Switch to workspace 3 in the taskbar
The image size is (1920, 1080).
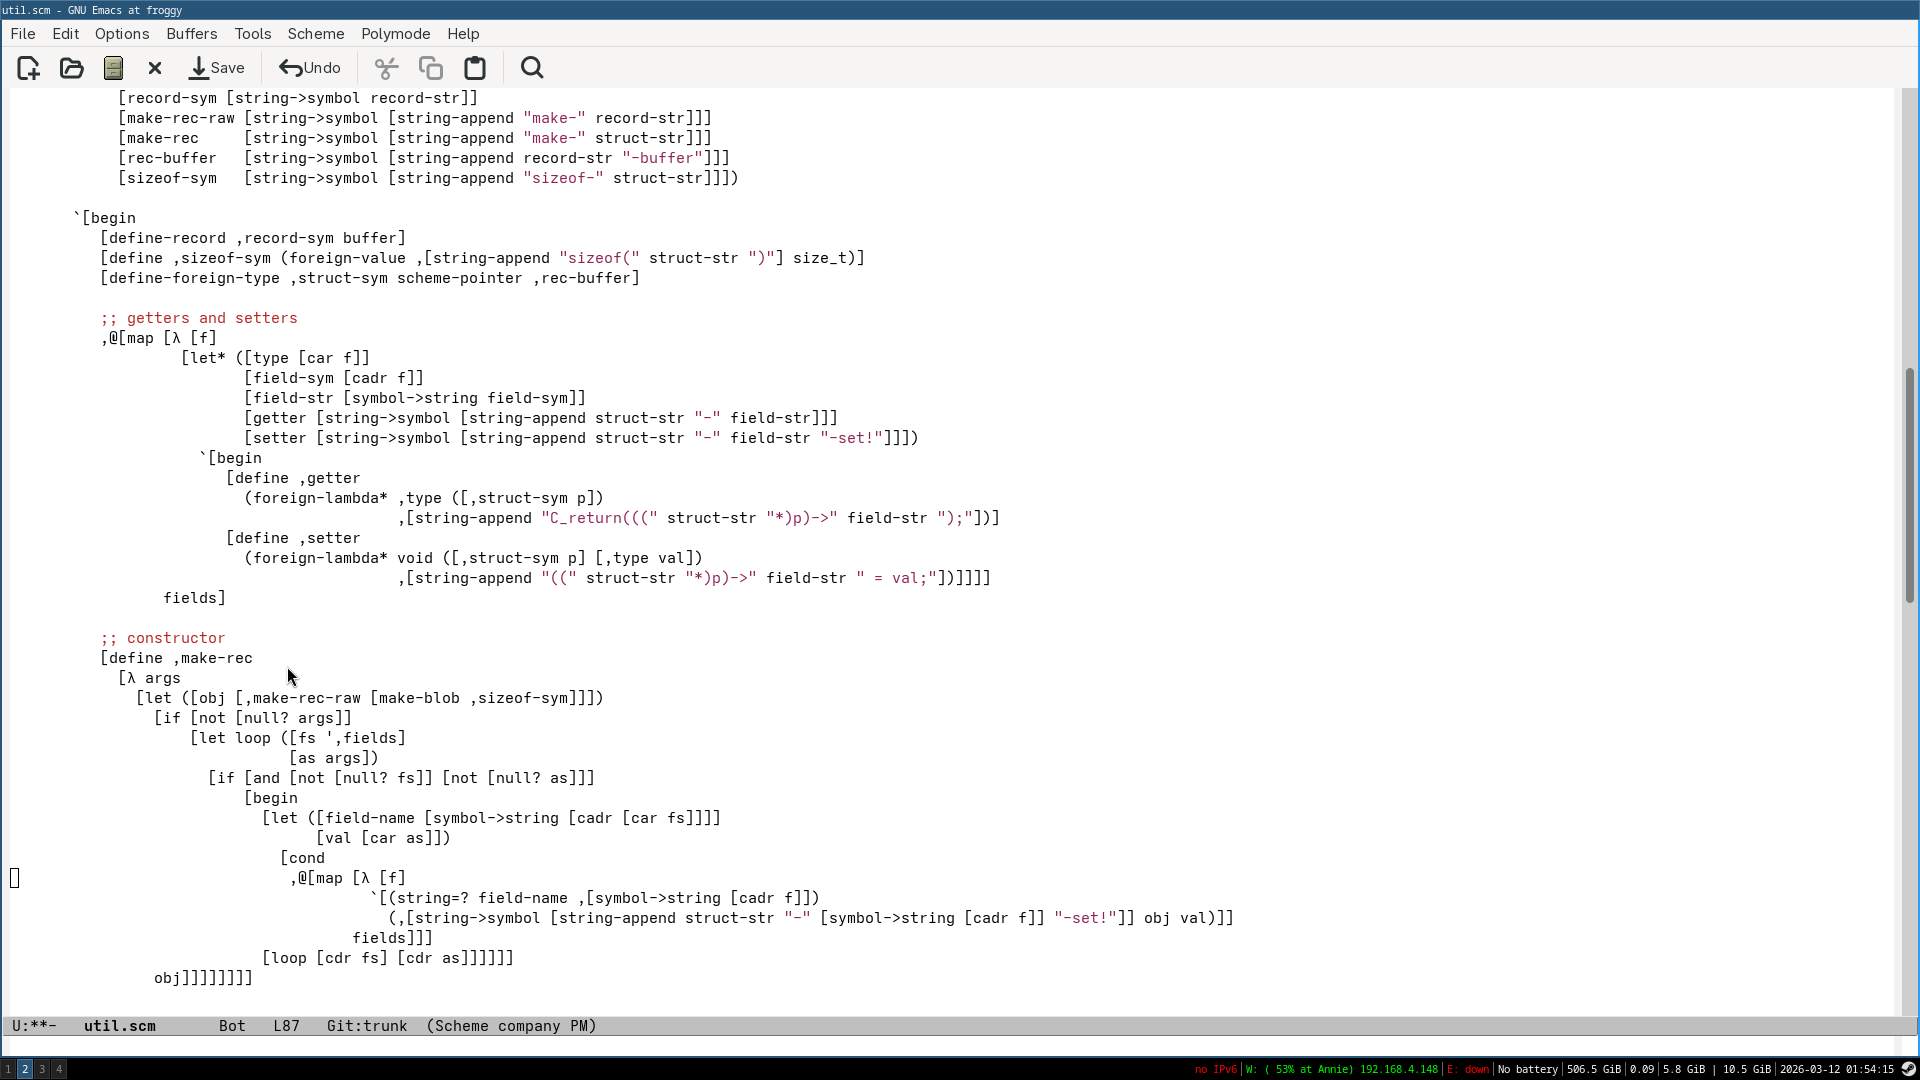tap(42, 1069)
